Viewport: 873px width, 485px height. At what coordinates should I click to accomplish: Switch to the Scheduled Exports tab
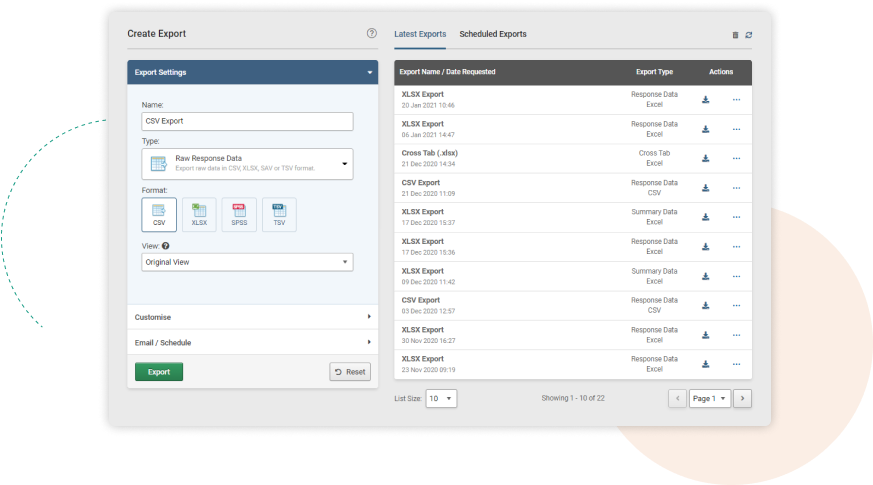(x=493, y=34)
